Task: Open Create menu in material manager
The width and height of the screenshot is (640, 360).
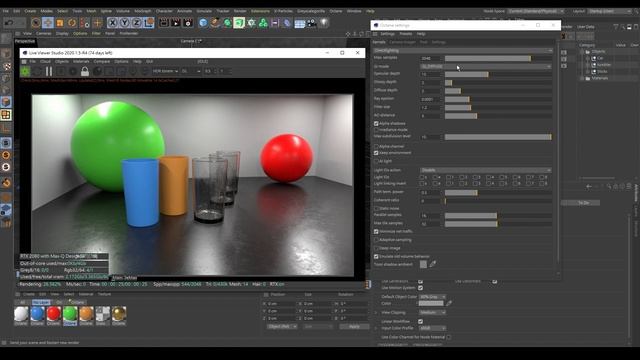Action: [x=29, y=294]
